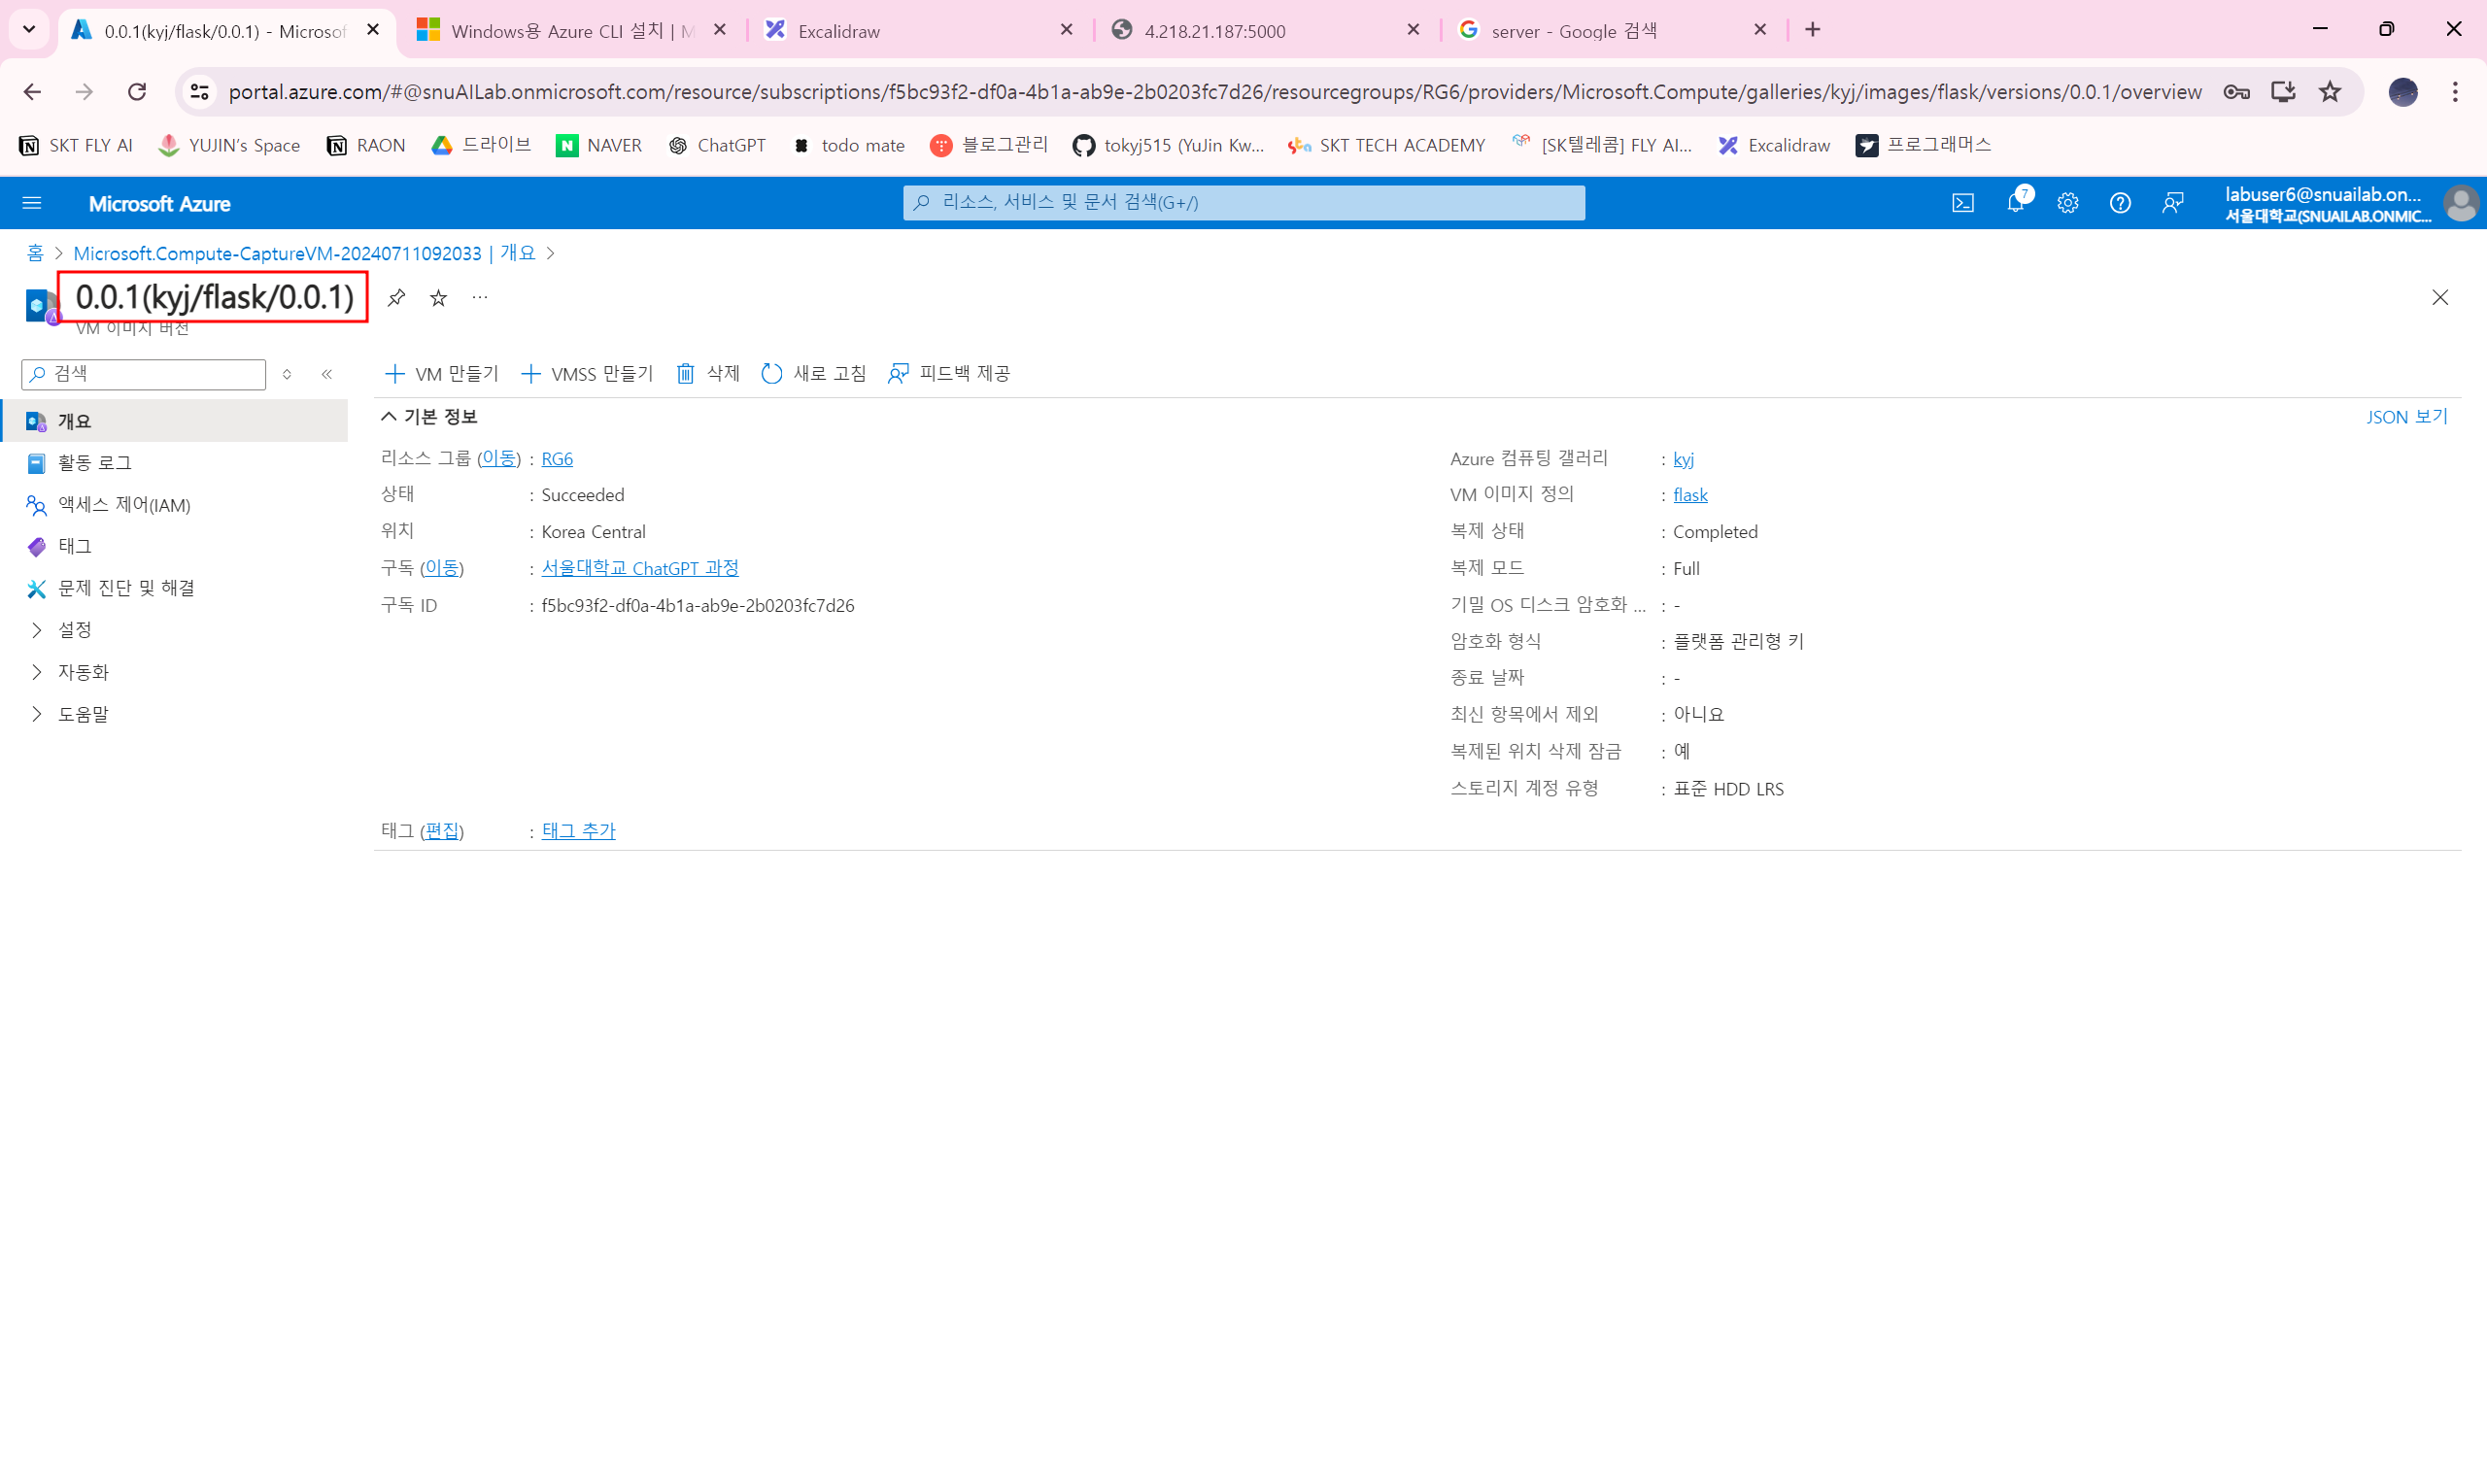The height and width of the screenshot is (1484, 2487).
Task: Click the feedback icon in top bar
Action: [2172, 203]
